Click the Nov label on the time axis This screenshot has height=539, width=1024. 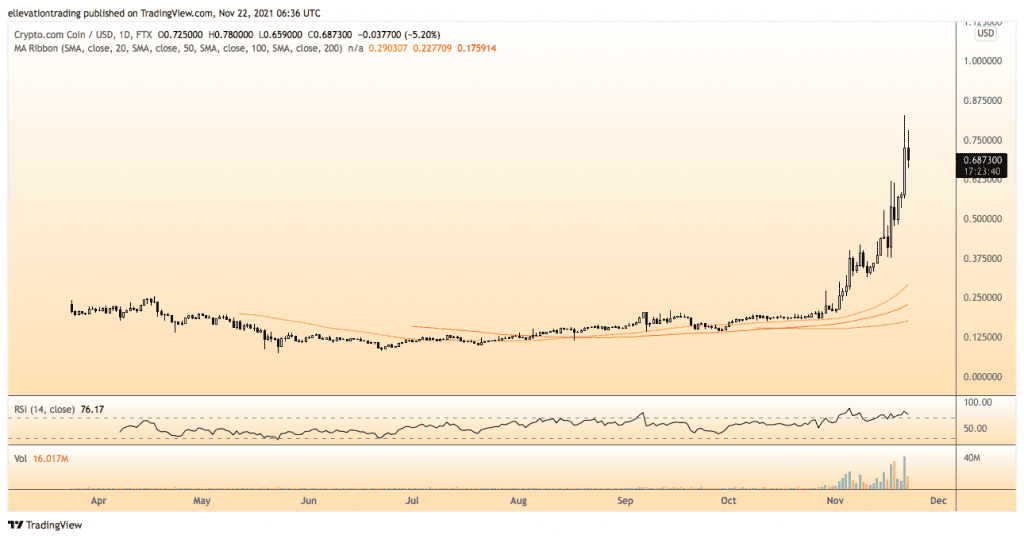pyautogui.click(x=835, y=501)
